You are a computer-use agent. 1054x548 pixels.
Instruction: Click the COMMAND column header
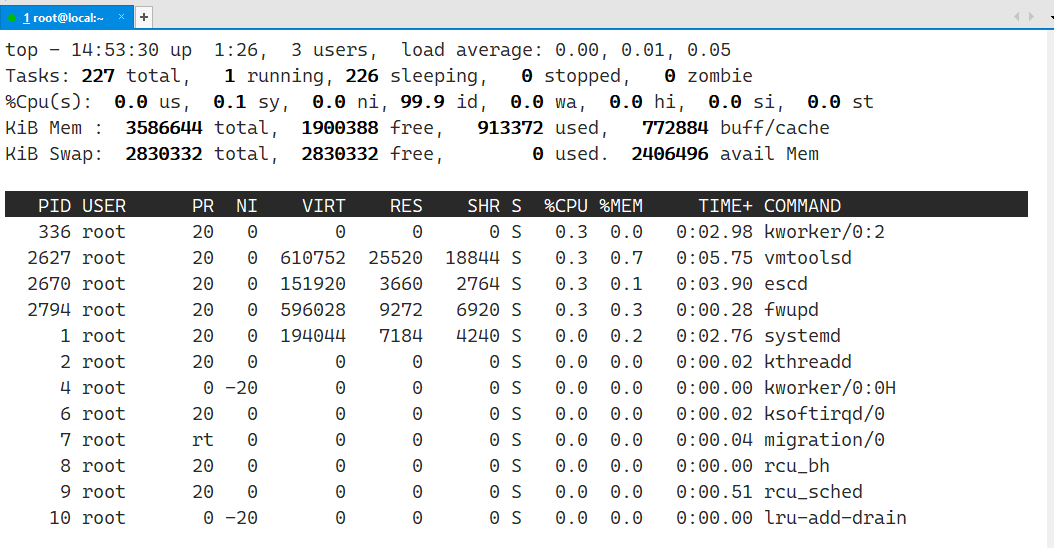tap(802, 206)
